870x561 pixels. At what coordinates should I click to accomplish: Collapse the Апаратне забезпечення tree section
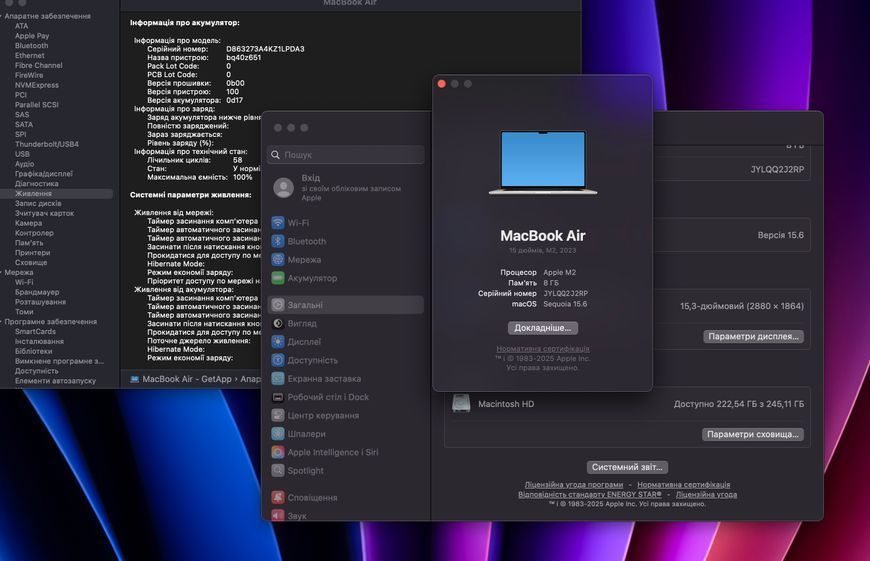[x=2, y=16]
